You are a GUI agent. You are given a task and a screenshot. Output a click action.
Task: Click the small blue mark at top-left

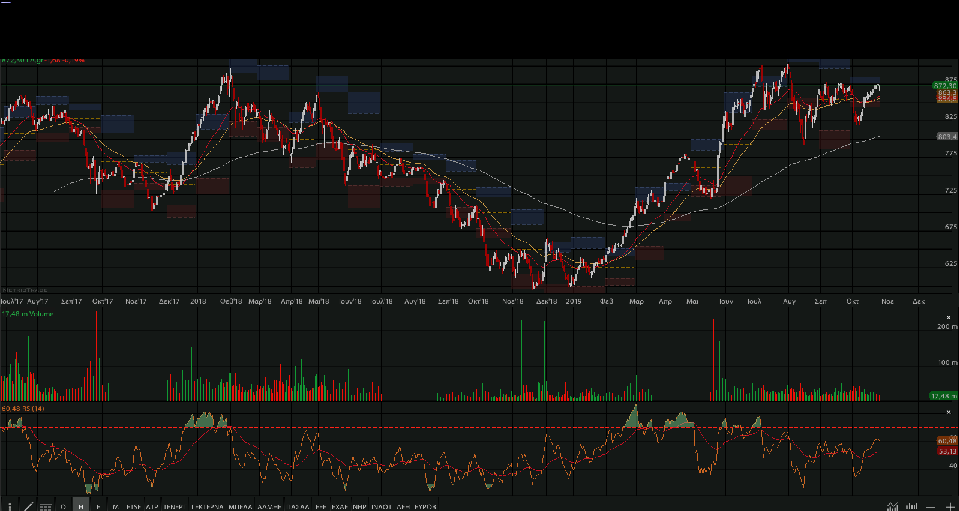tap(5, 3)
